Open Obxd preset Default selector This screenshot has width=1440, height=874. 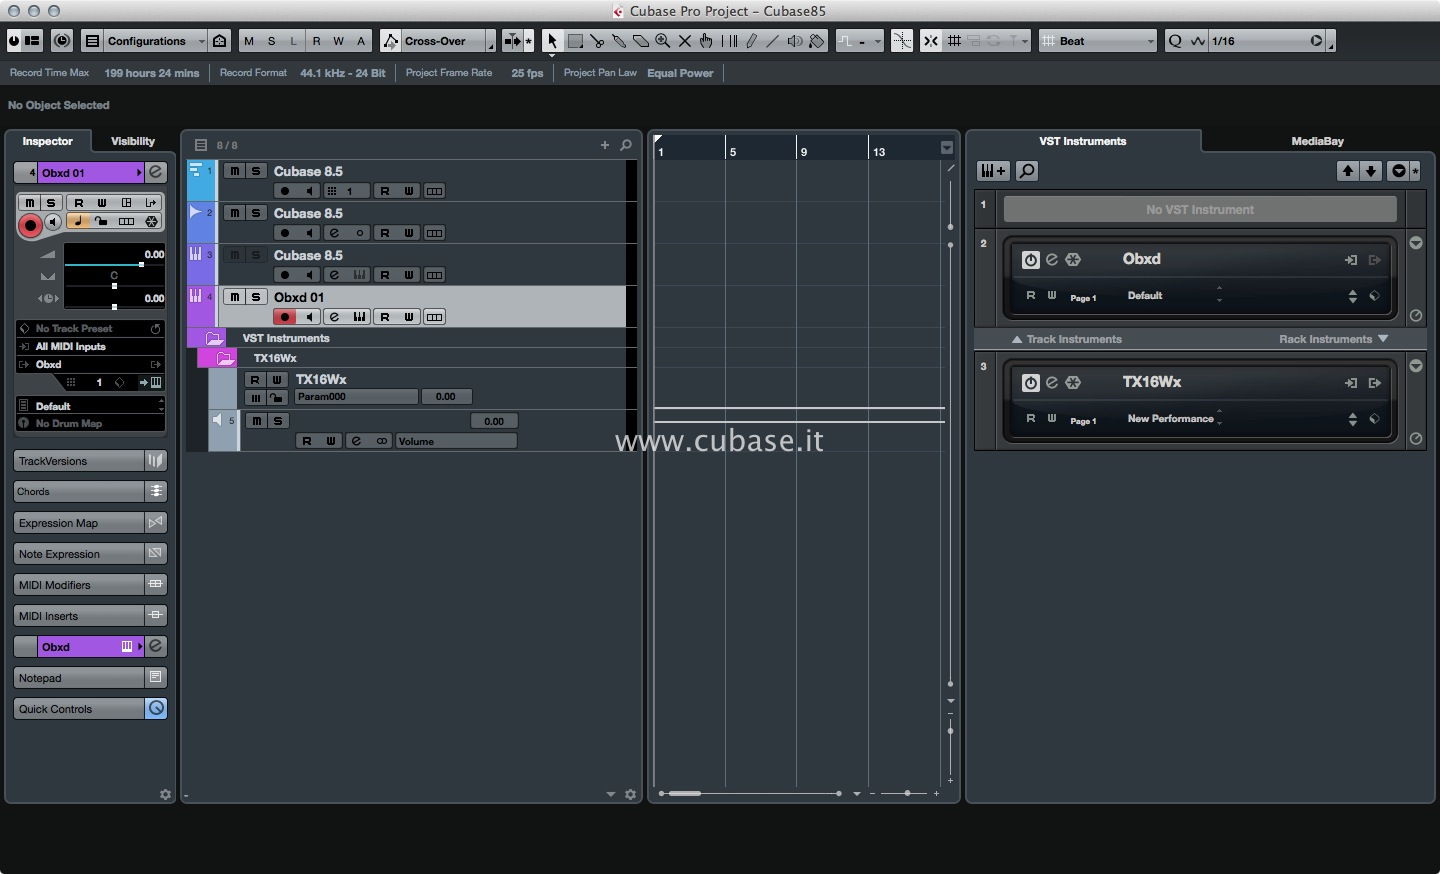coord(1173,296)
